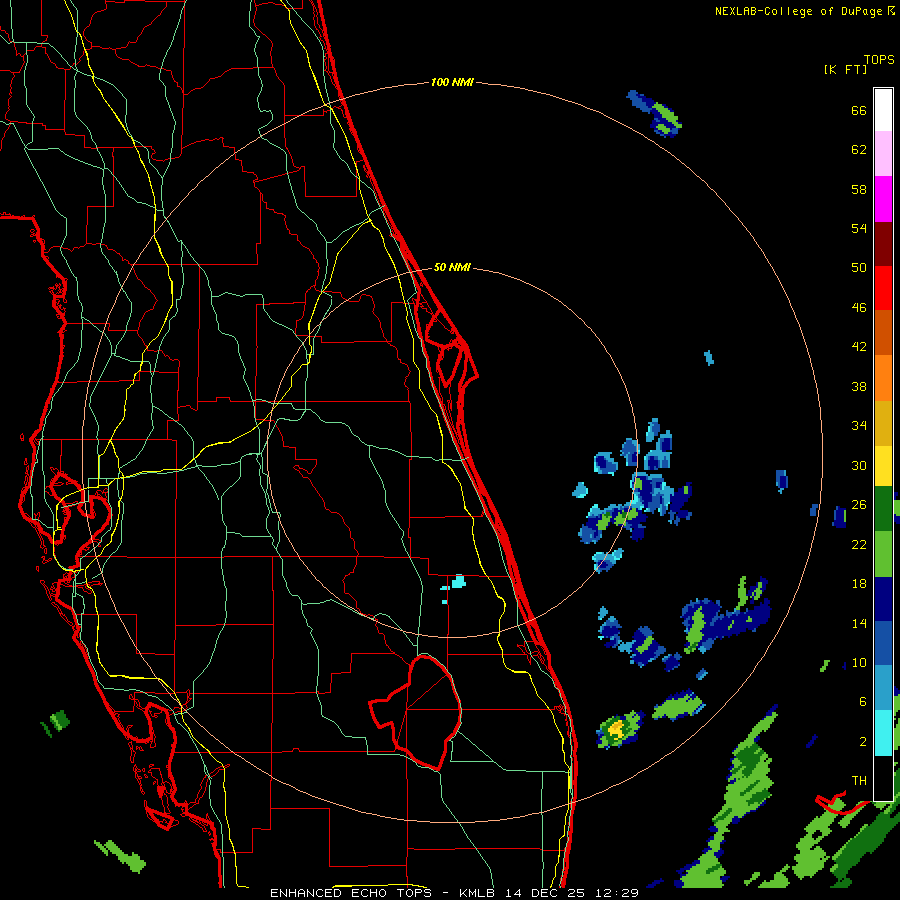Click the white swatch atop the tops legend
The width and height of the screenshot is (900, 900).
883,110
